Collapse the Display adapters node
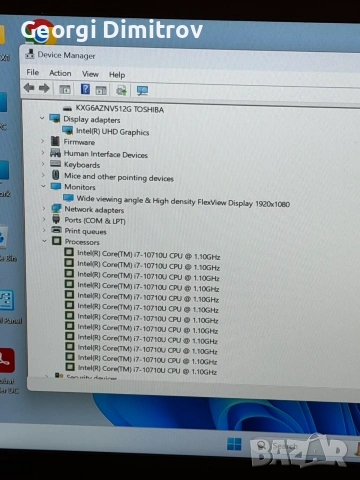The height and width of the screenshot is (480, 360). [42, 118]
